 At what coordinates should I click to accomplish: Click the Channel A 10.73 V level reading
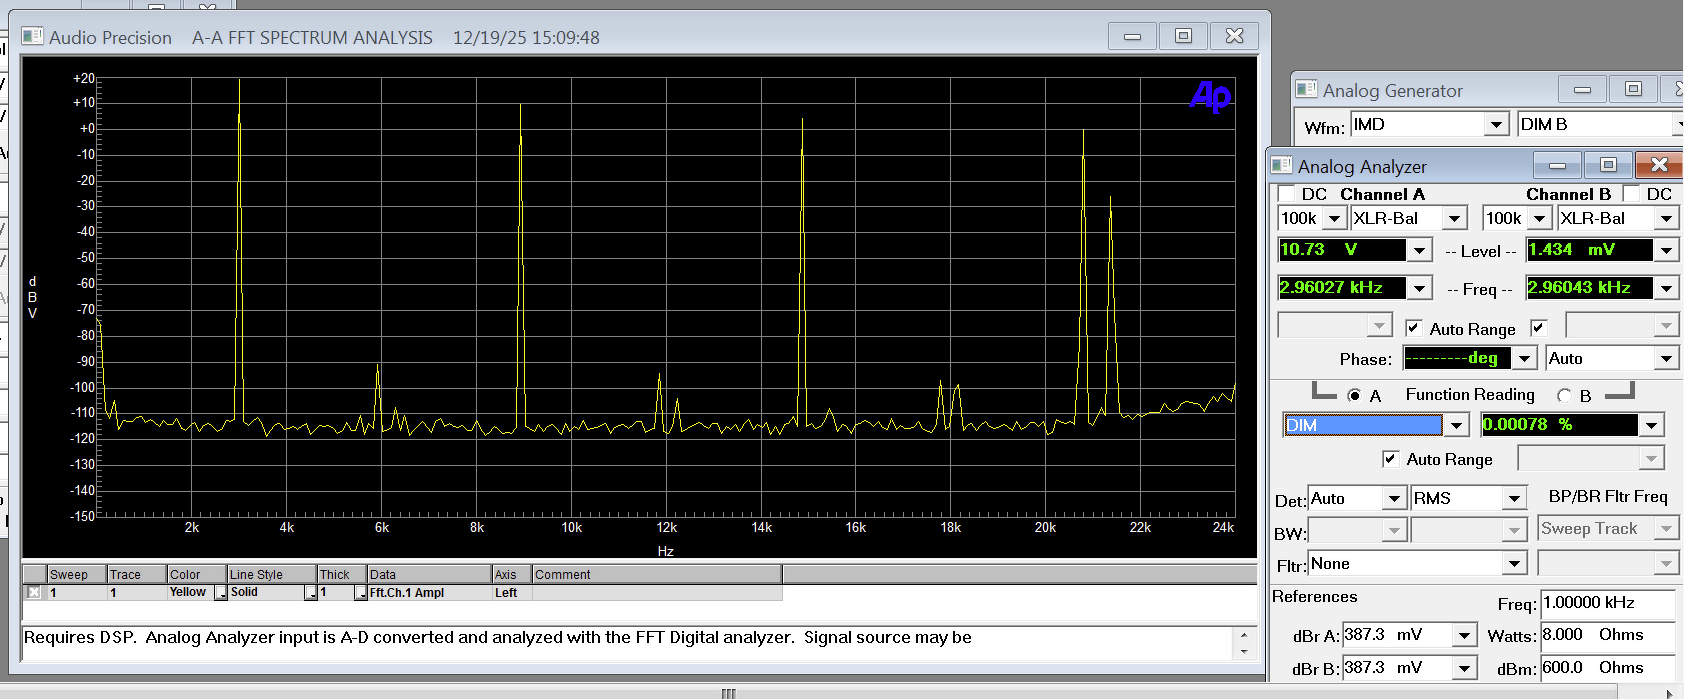tap(1343, 250)
